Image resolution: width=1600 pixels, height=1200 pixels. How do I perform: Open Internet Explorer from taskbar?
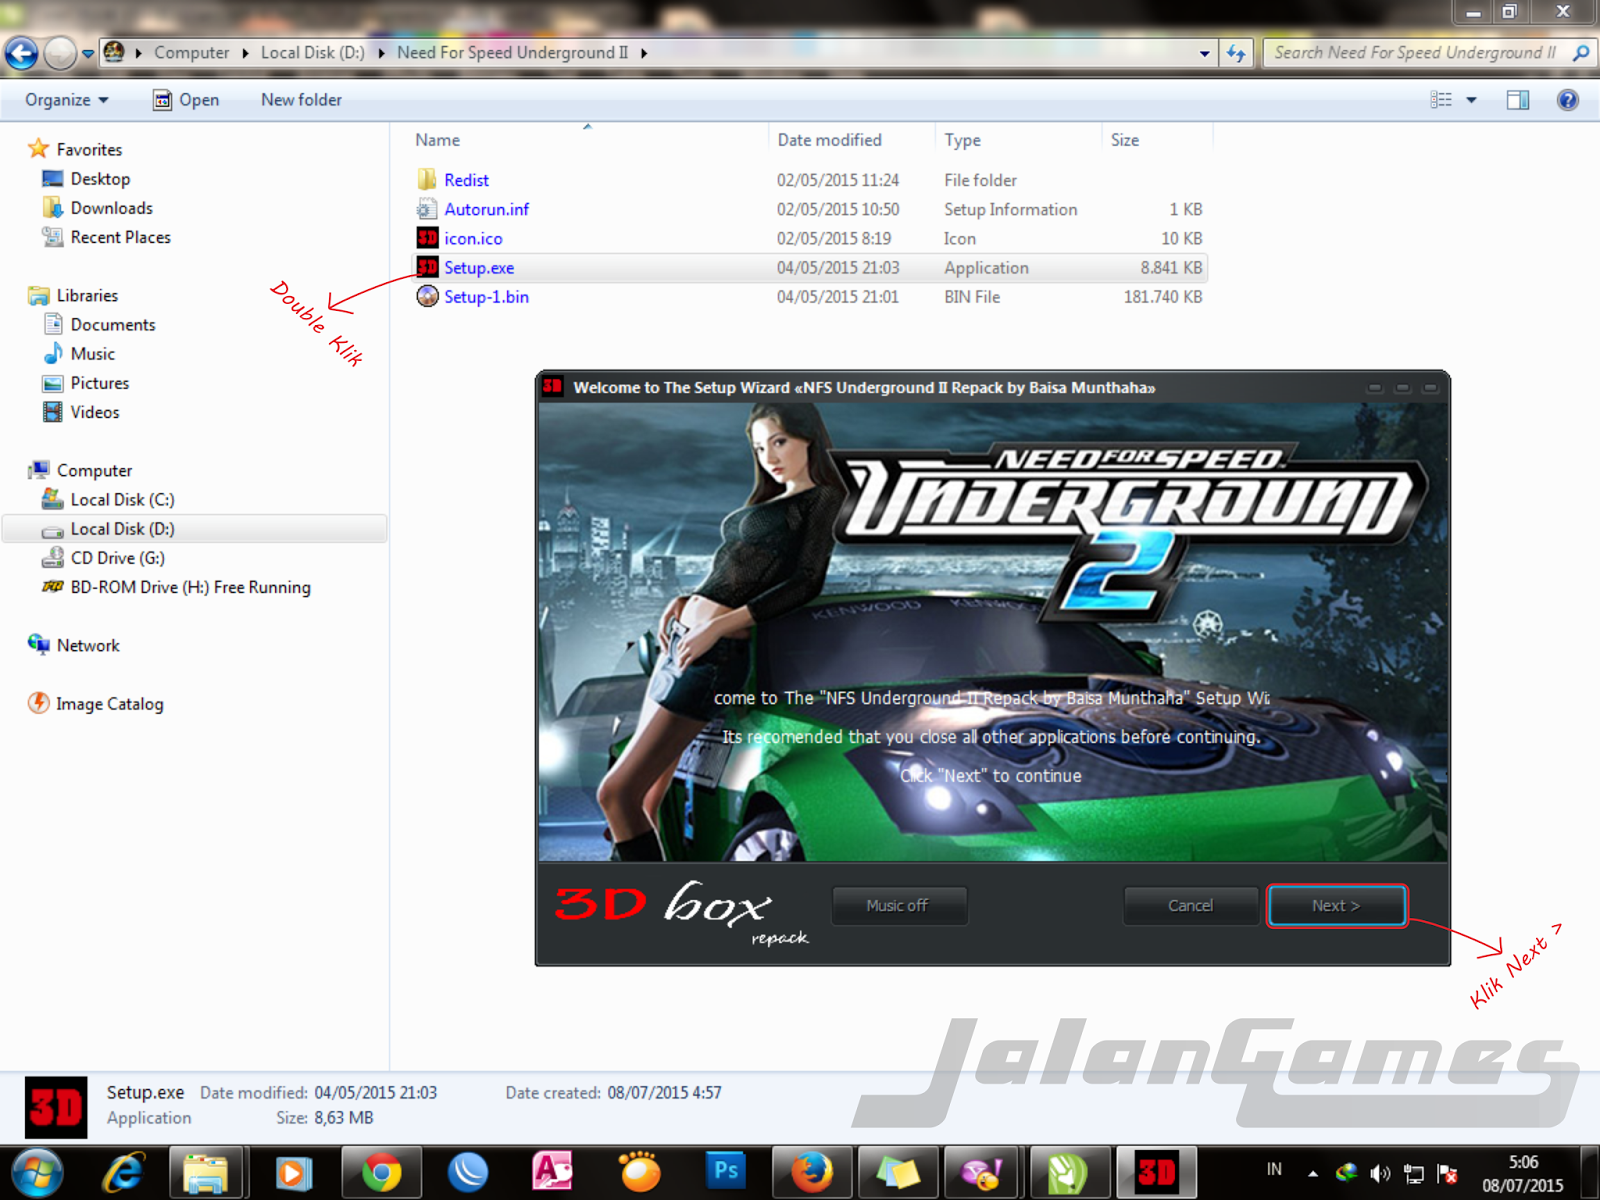124,1173
